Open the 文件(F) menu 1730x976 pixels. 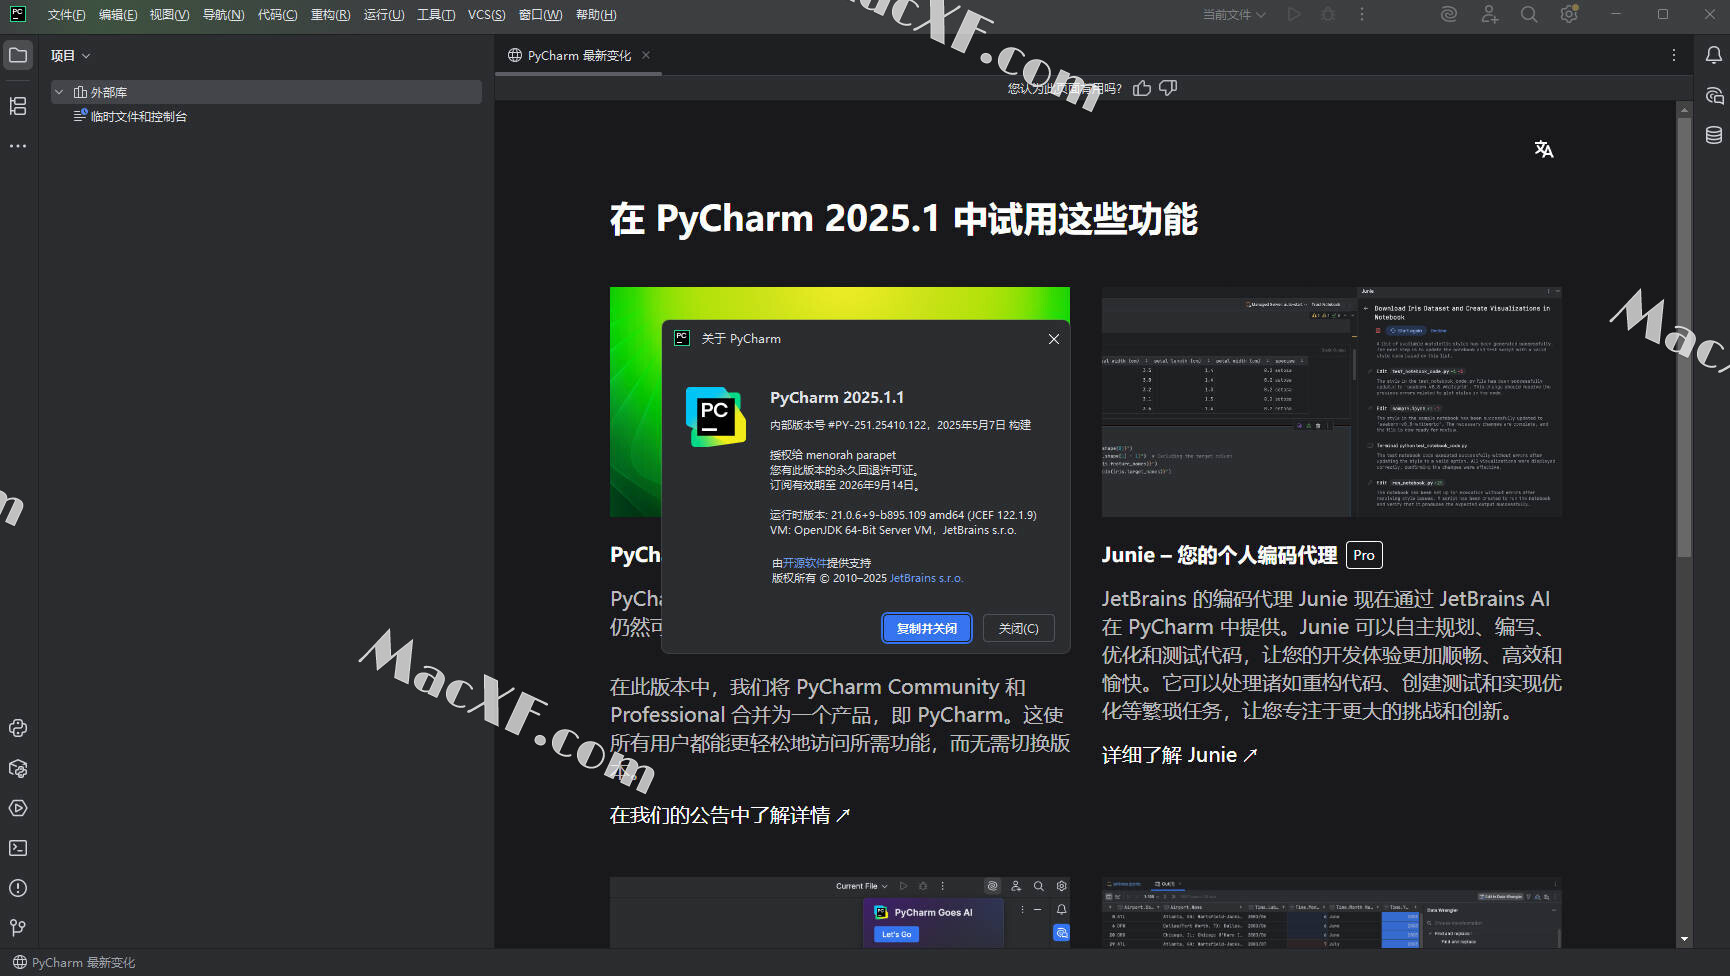pos(67,14)
